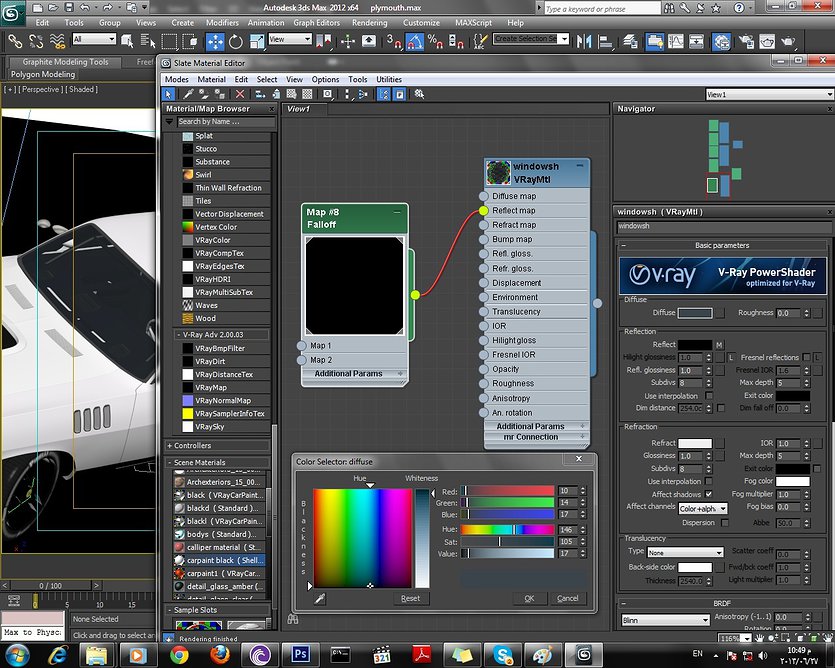The height and width of the screenshot is (668, 835).
Task: Open the Material menu in Slate editor
Action: coord(211,79)
